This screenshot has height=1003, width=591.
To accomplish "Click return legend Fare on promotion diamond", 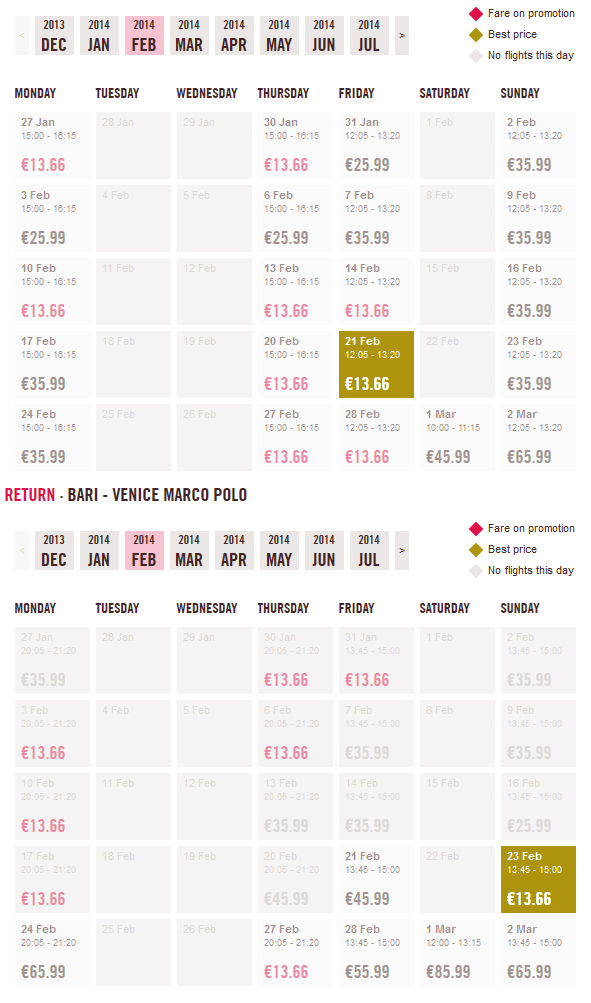I will 476,528.
